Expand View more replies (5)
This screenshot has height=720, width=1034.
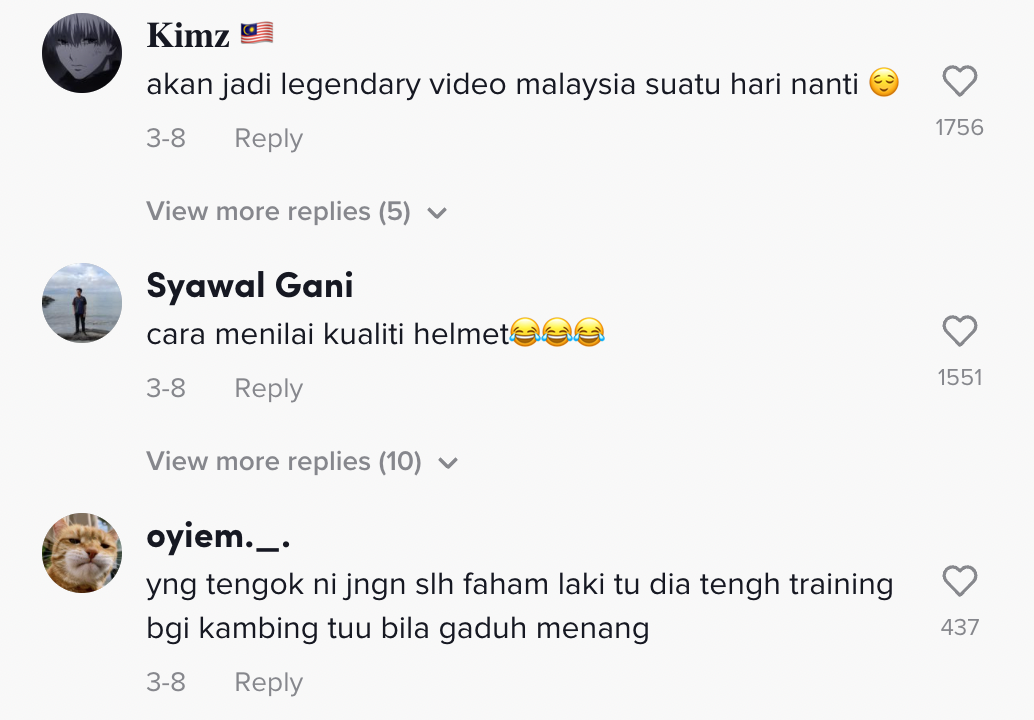[x=297, y=212]
